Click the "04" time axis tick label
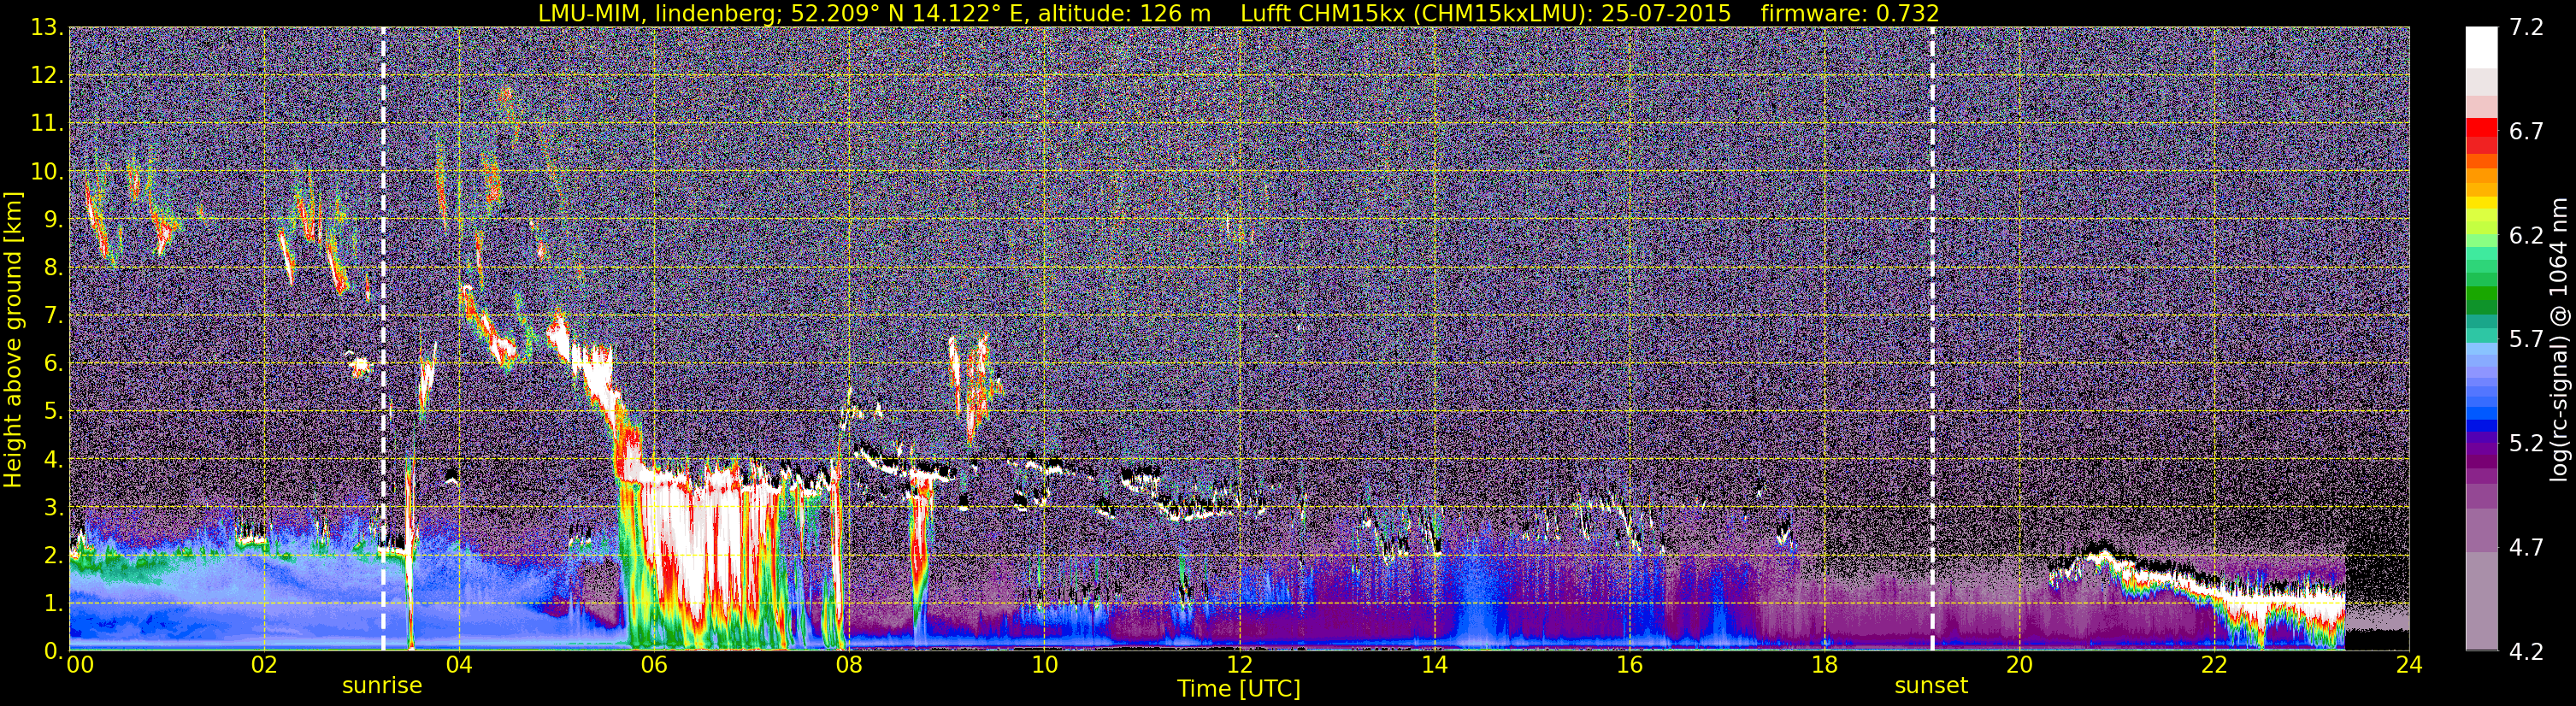Viewport: 2576px width, 706px height. 459,665
